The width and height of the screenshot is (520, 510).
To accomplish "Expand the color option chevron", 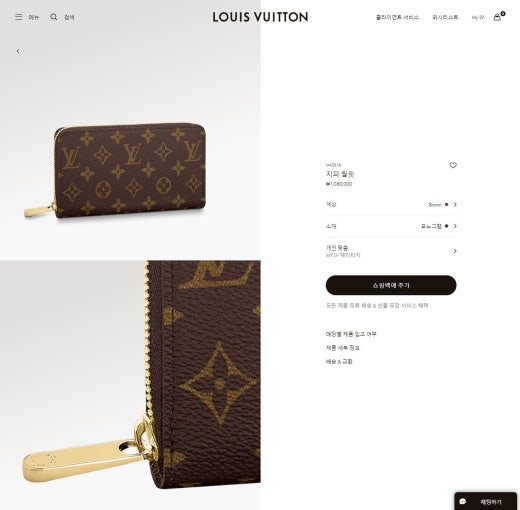I will 455,204.
